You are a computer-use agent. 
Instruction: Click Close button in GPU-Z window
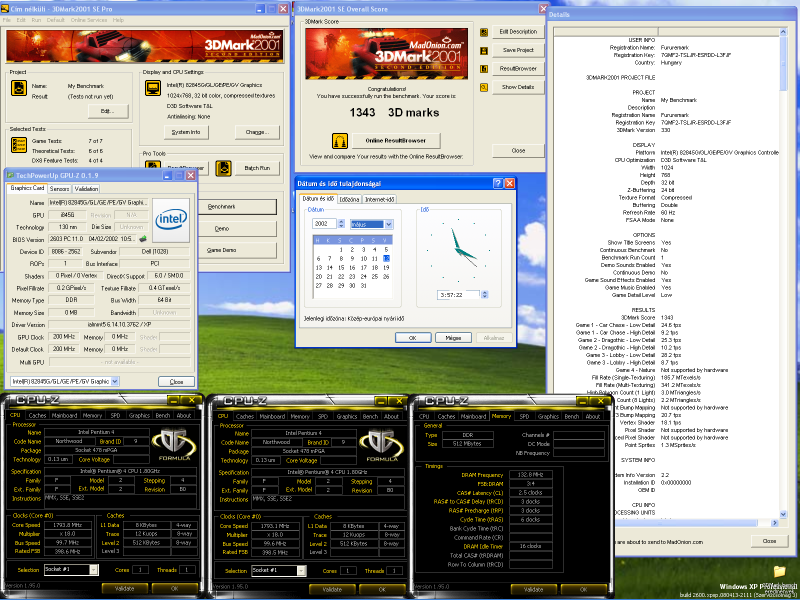coord(176,382)
